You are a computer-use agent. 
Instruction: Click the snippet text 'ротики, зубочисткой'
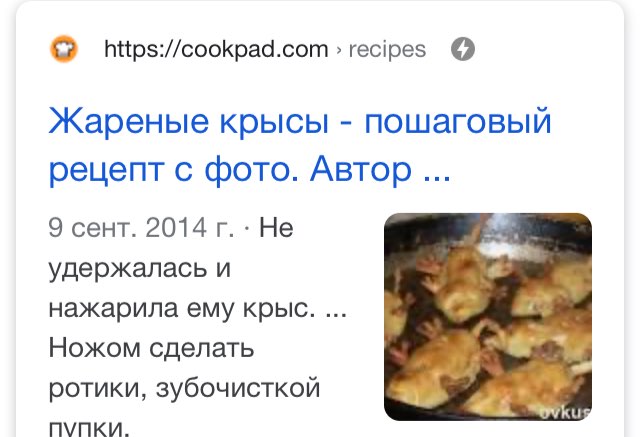tap(184, 388)
